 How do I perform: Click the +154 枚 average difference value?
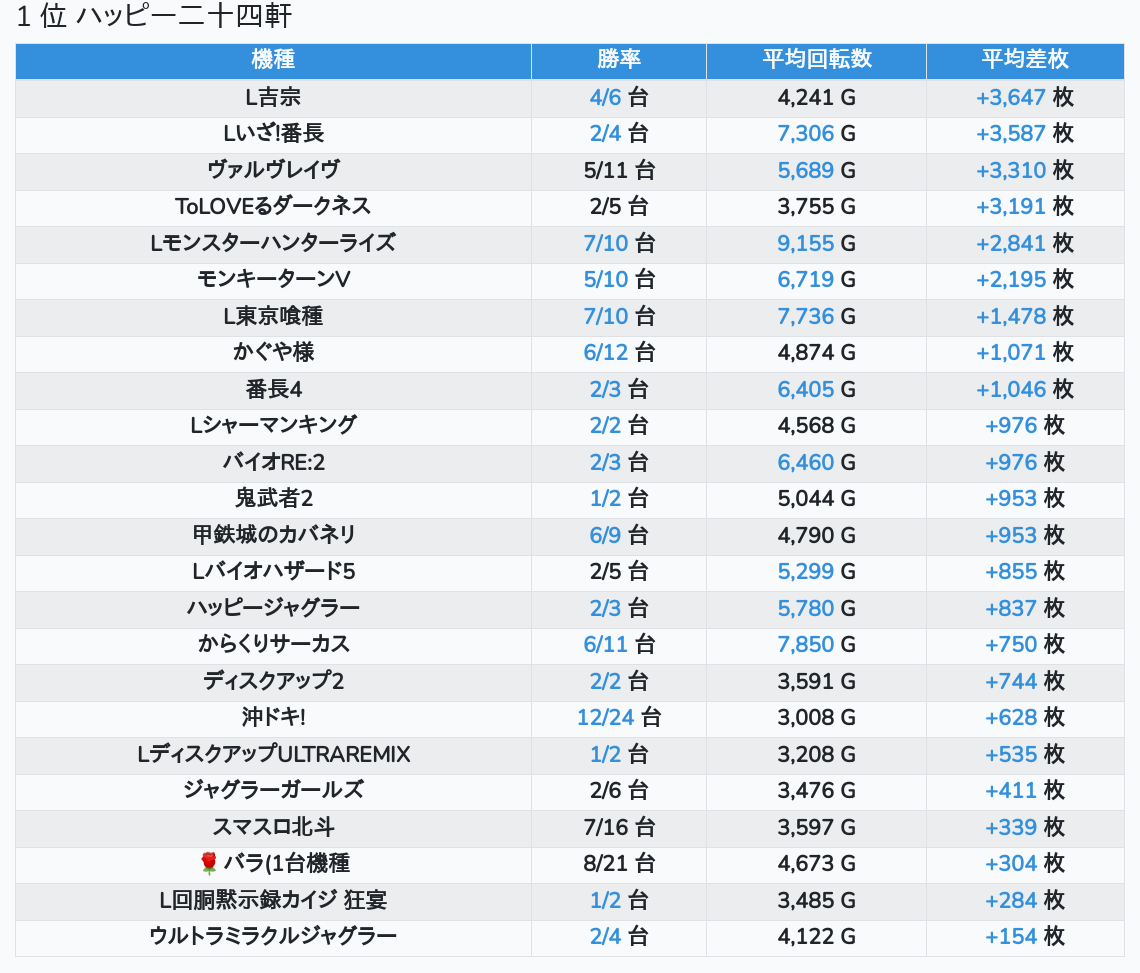point(1024,937)
